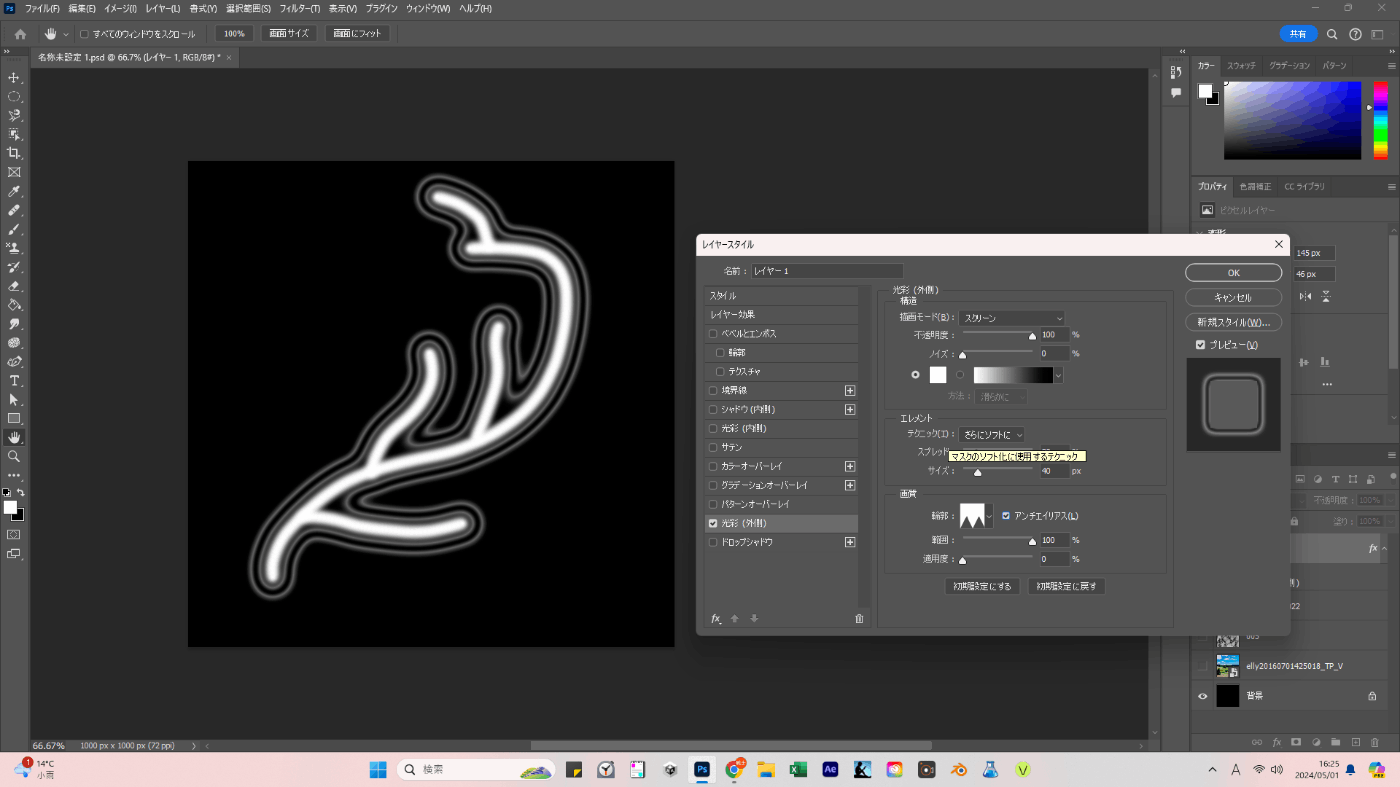Open the Layer (レイヤー) menu
This screenshot has height=787, width=1400.
click(162, 8)
